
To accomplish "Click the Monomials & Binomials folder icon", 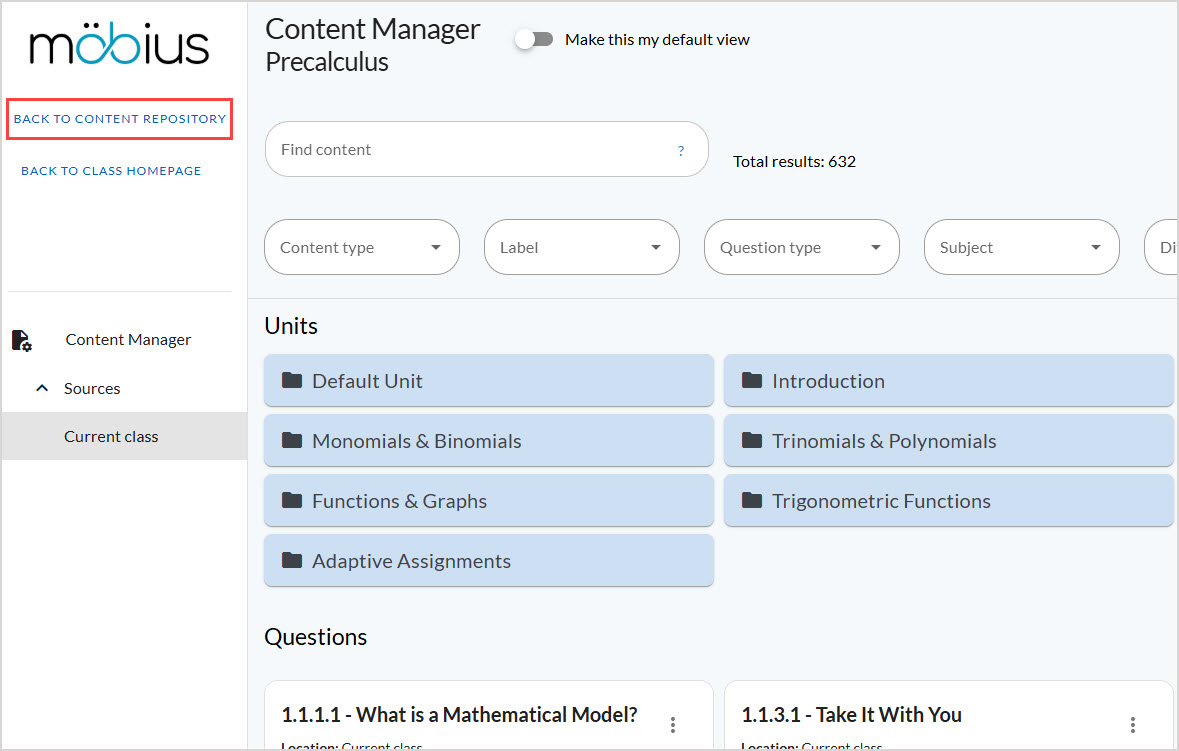I will 291,441.
